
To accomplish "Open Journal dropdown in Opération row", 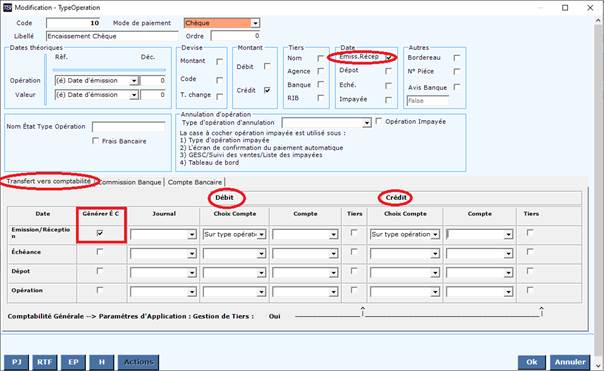I will click(192, 292).
